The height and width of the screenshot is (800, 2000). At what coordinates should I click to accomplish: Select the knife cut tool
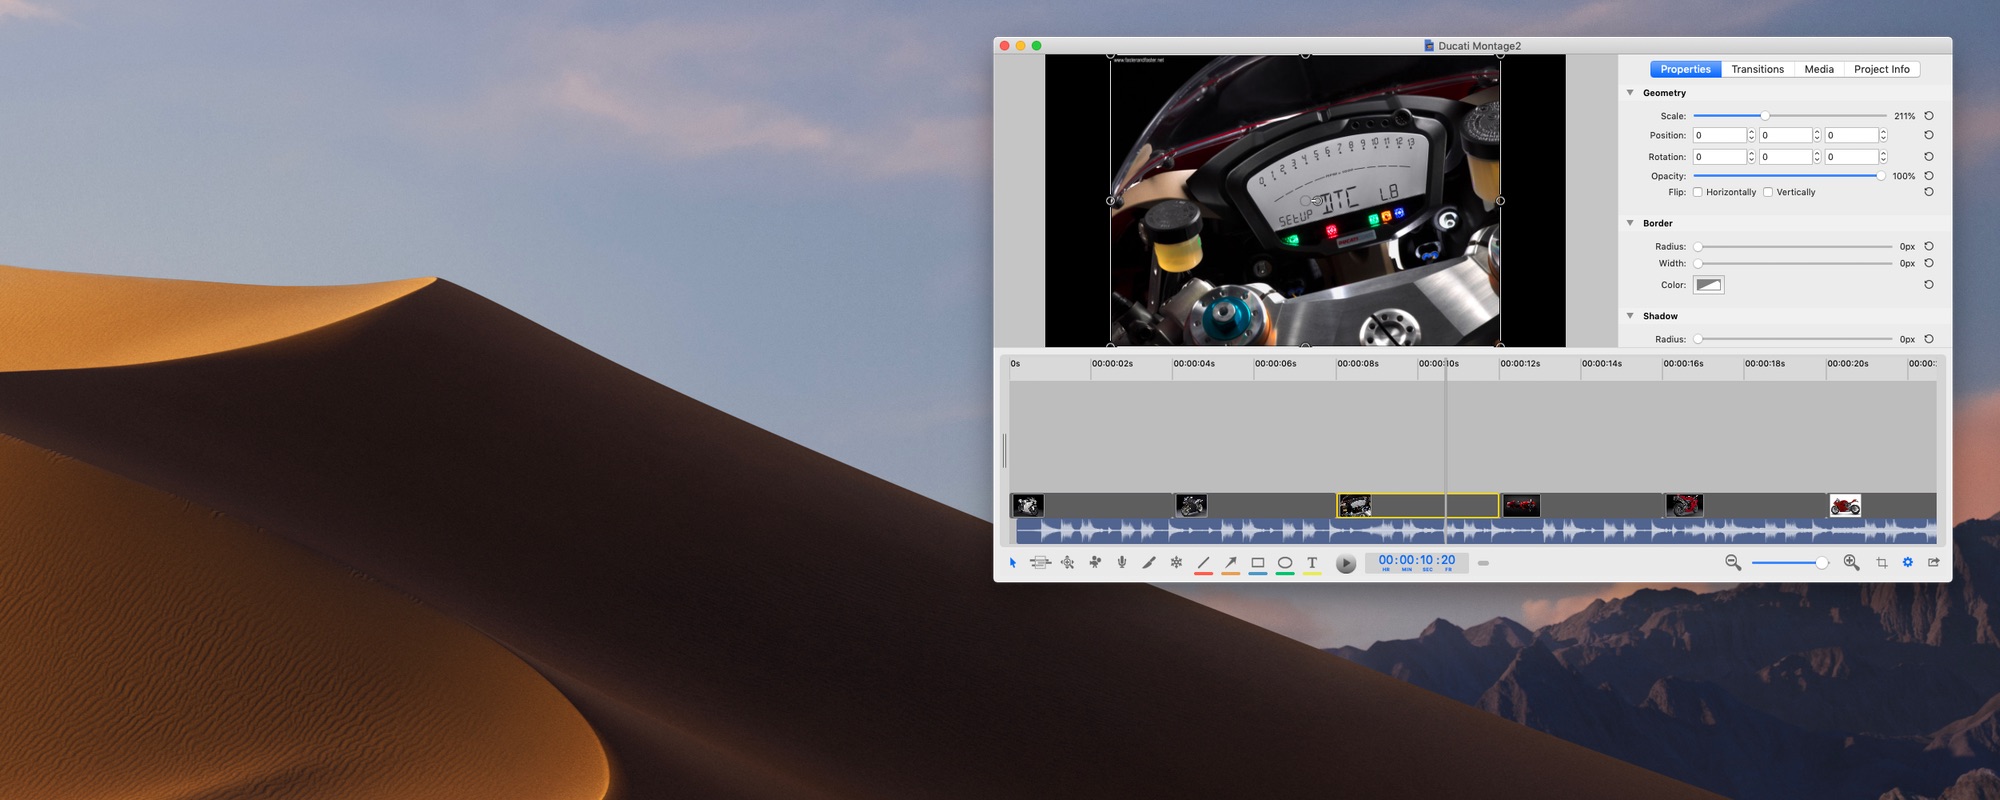(1149, 563)
